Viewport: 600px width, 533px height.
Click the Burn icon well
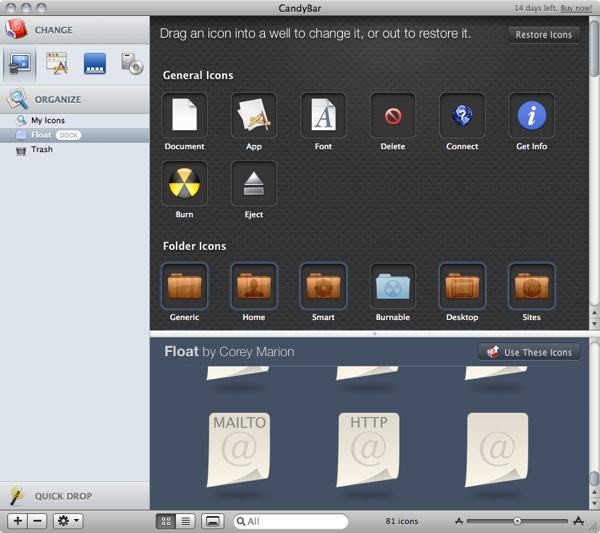[x=184, y=183]
